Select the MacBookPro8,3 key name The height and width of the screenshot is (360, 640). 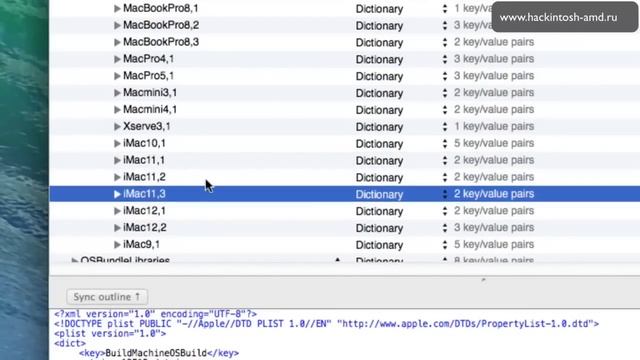coord(161,42)
